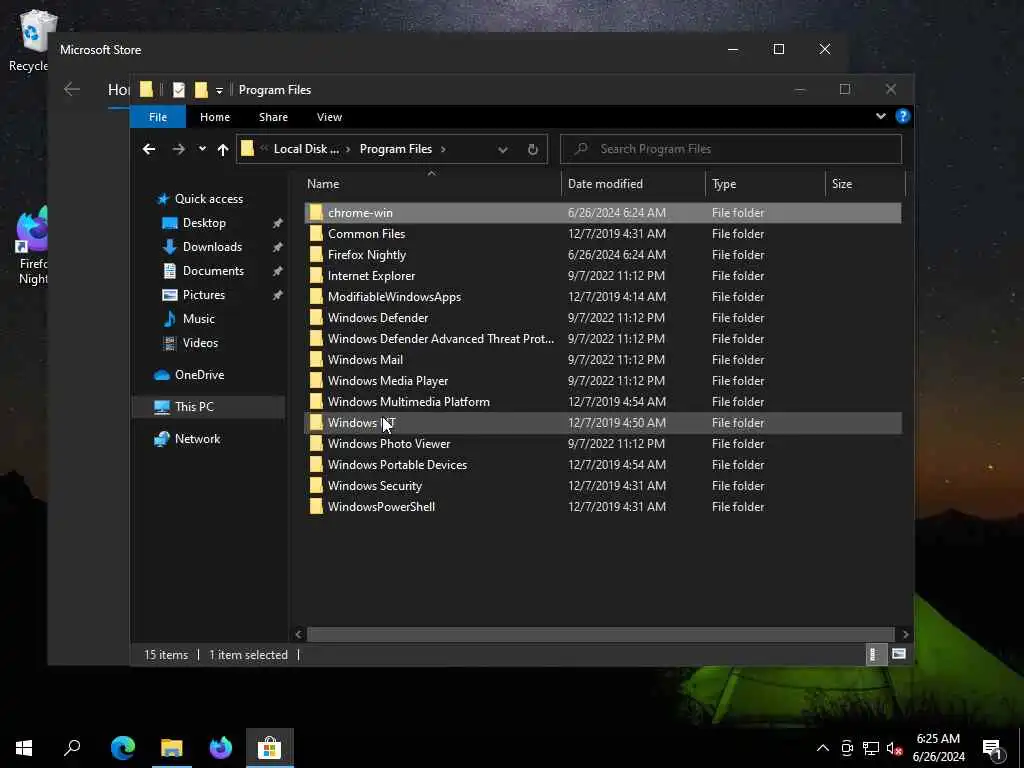Click horizontal scrollbar left arrow
1024x768 pixels.
[x=298, y=634]
